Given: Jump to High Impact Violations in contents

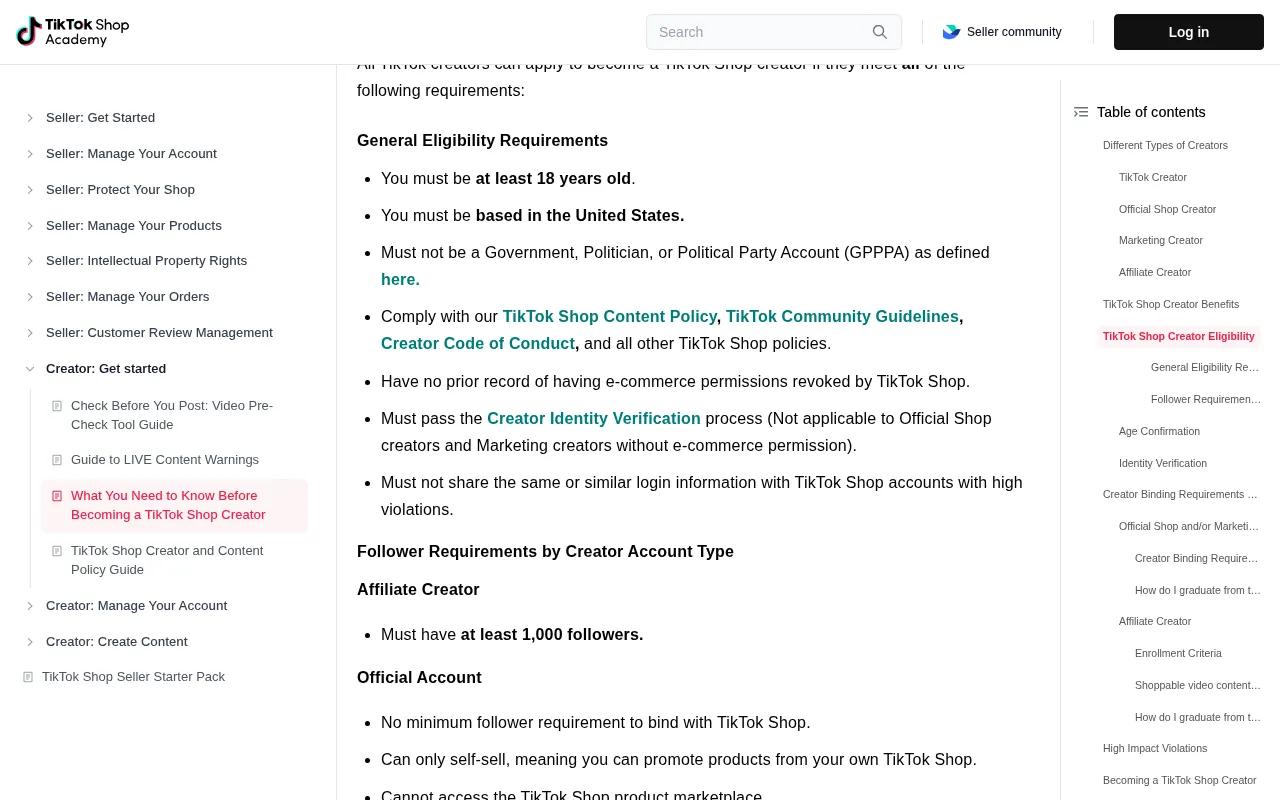Looking at the screenshot, I should click(x=1155, y=749).
